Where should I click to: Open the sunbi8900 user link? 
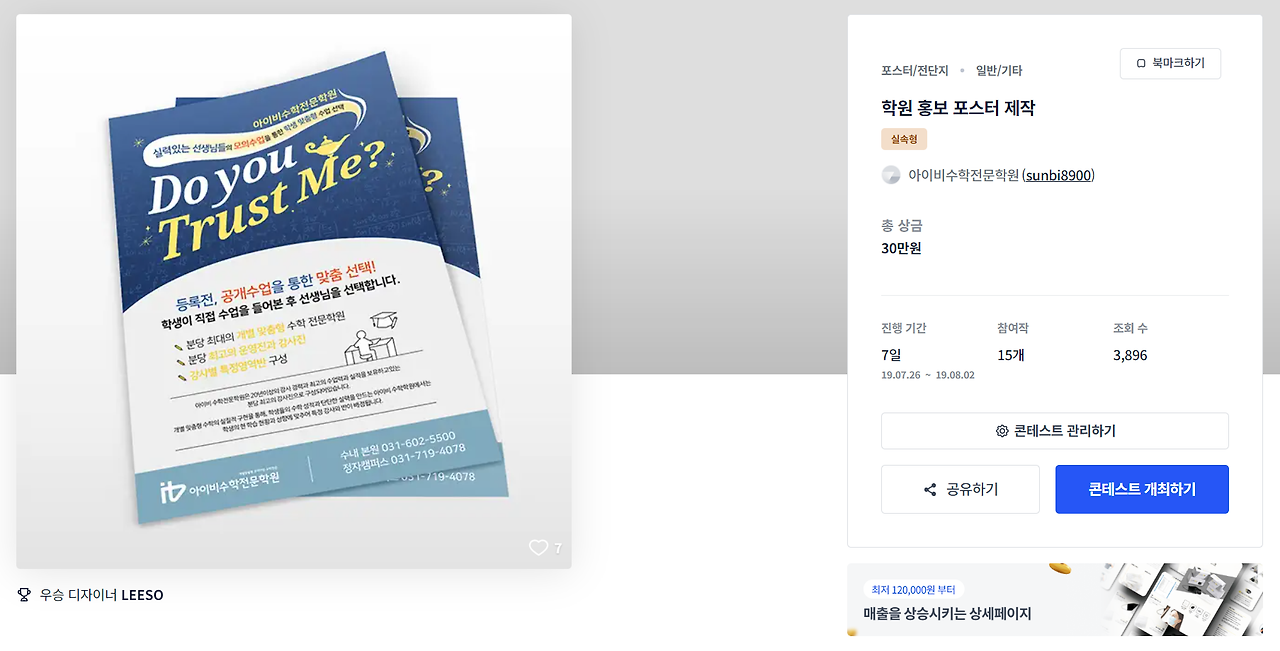(1058, 175)
